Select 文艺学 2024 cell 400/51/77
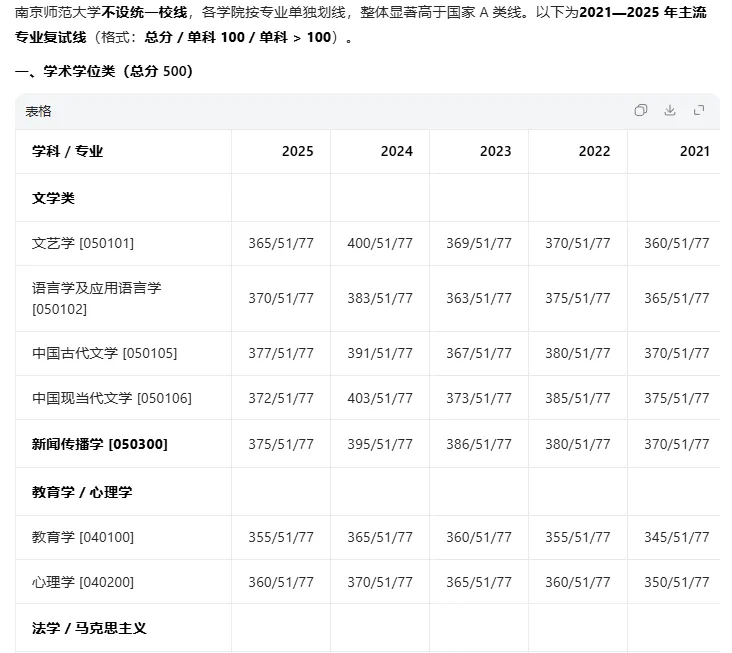 (380, 243)
